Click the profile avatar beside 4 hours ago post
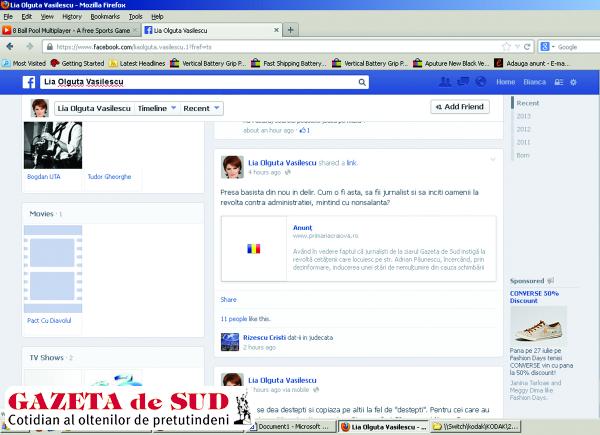This screenshot has width=600, height=435. point(232,167)
